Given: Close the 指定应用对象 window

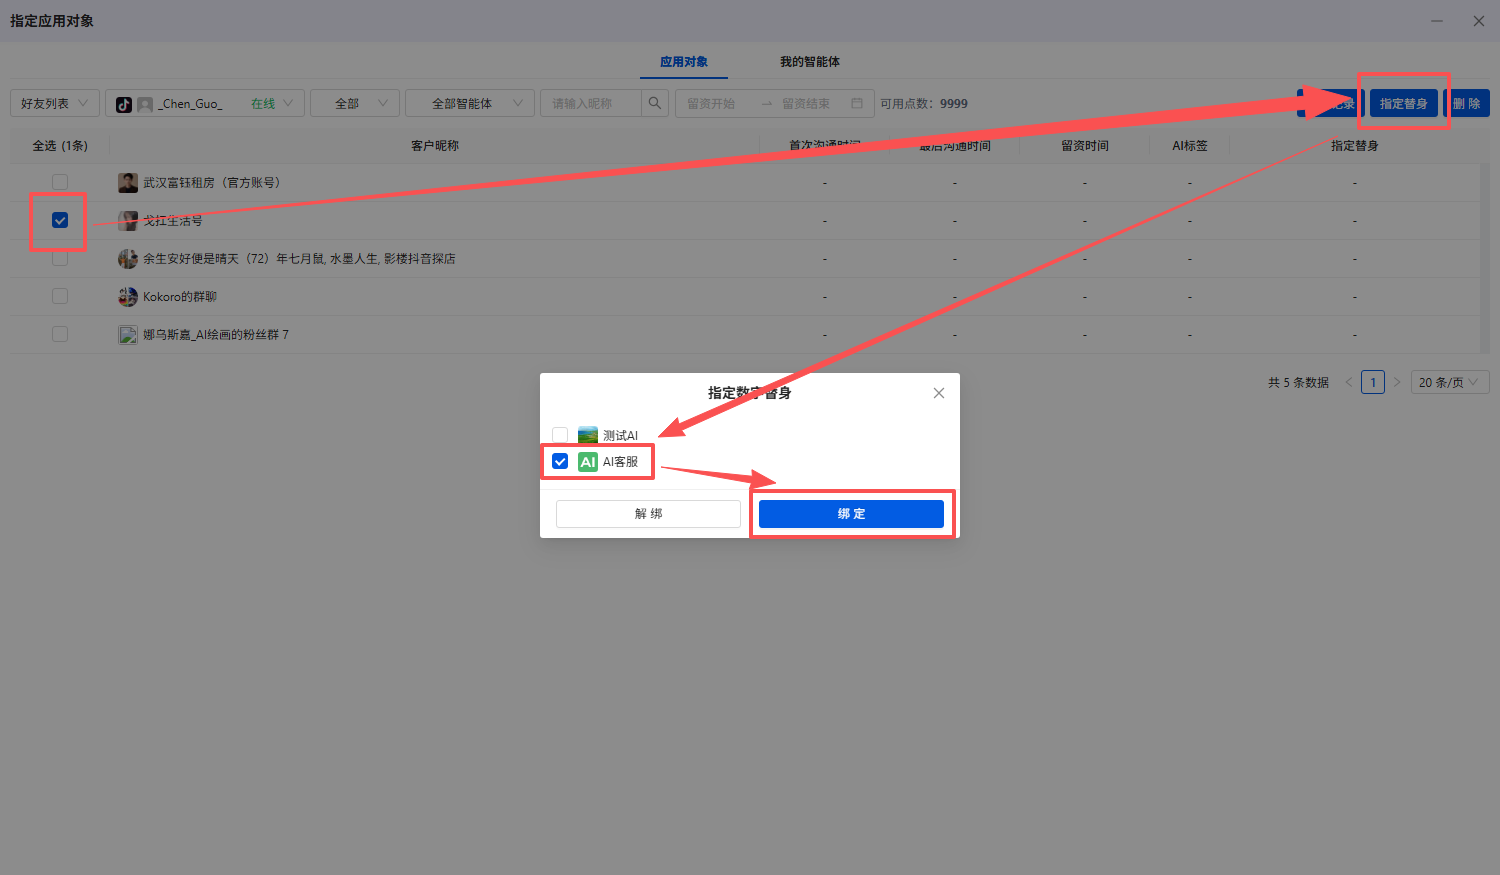Looking at the screenshot, I should [x=1479, y=21].
